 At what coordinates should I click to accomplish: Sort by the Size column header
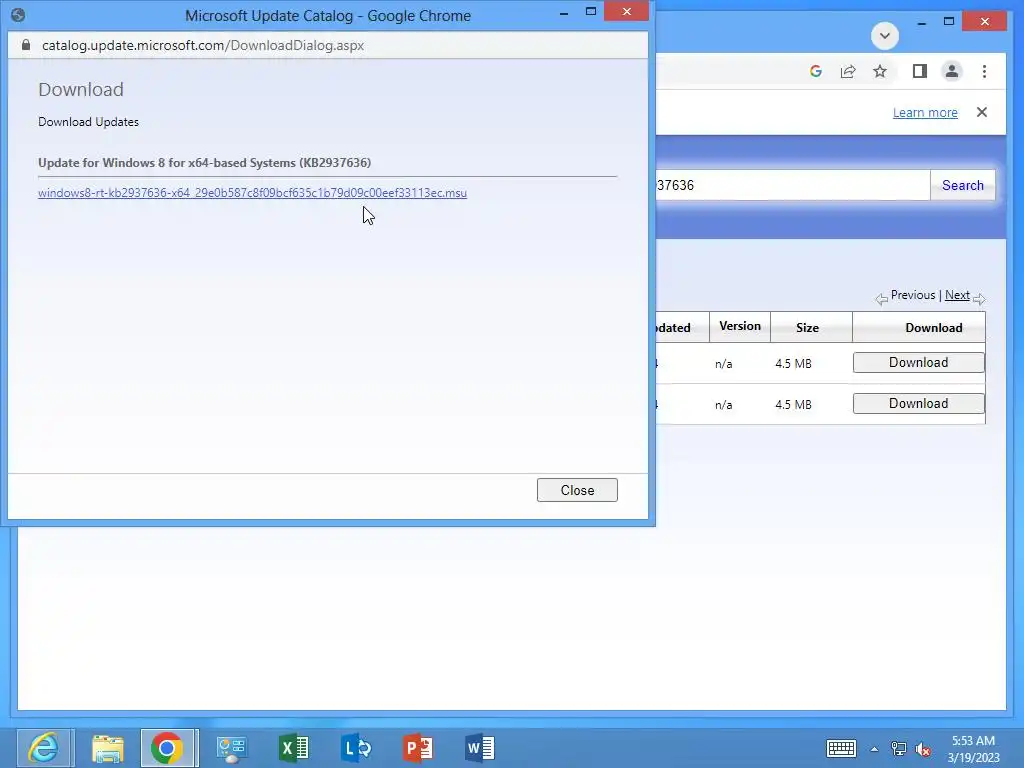pos(807,327)
